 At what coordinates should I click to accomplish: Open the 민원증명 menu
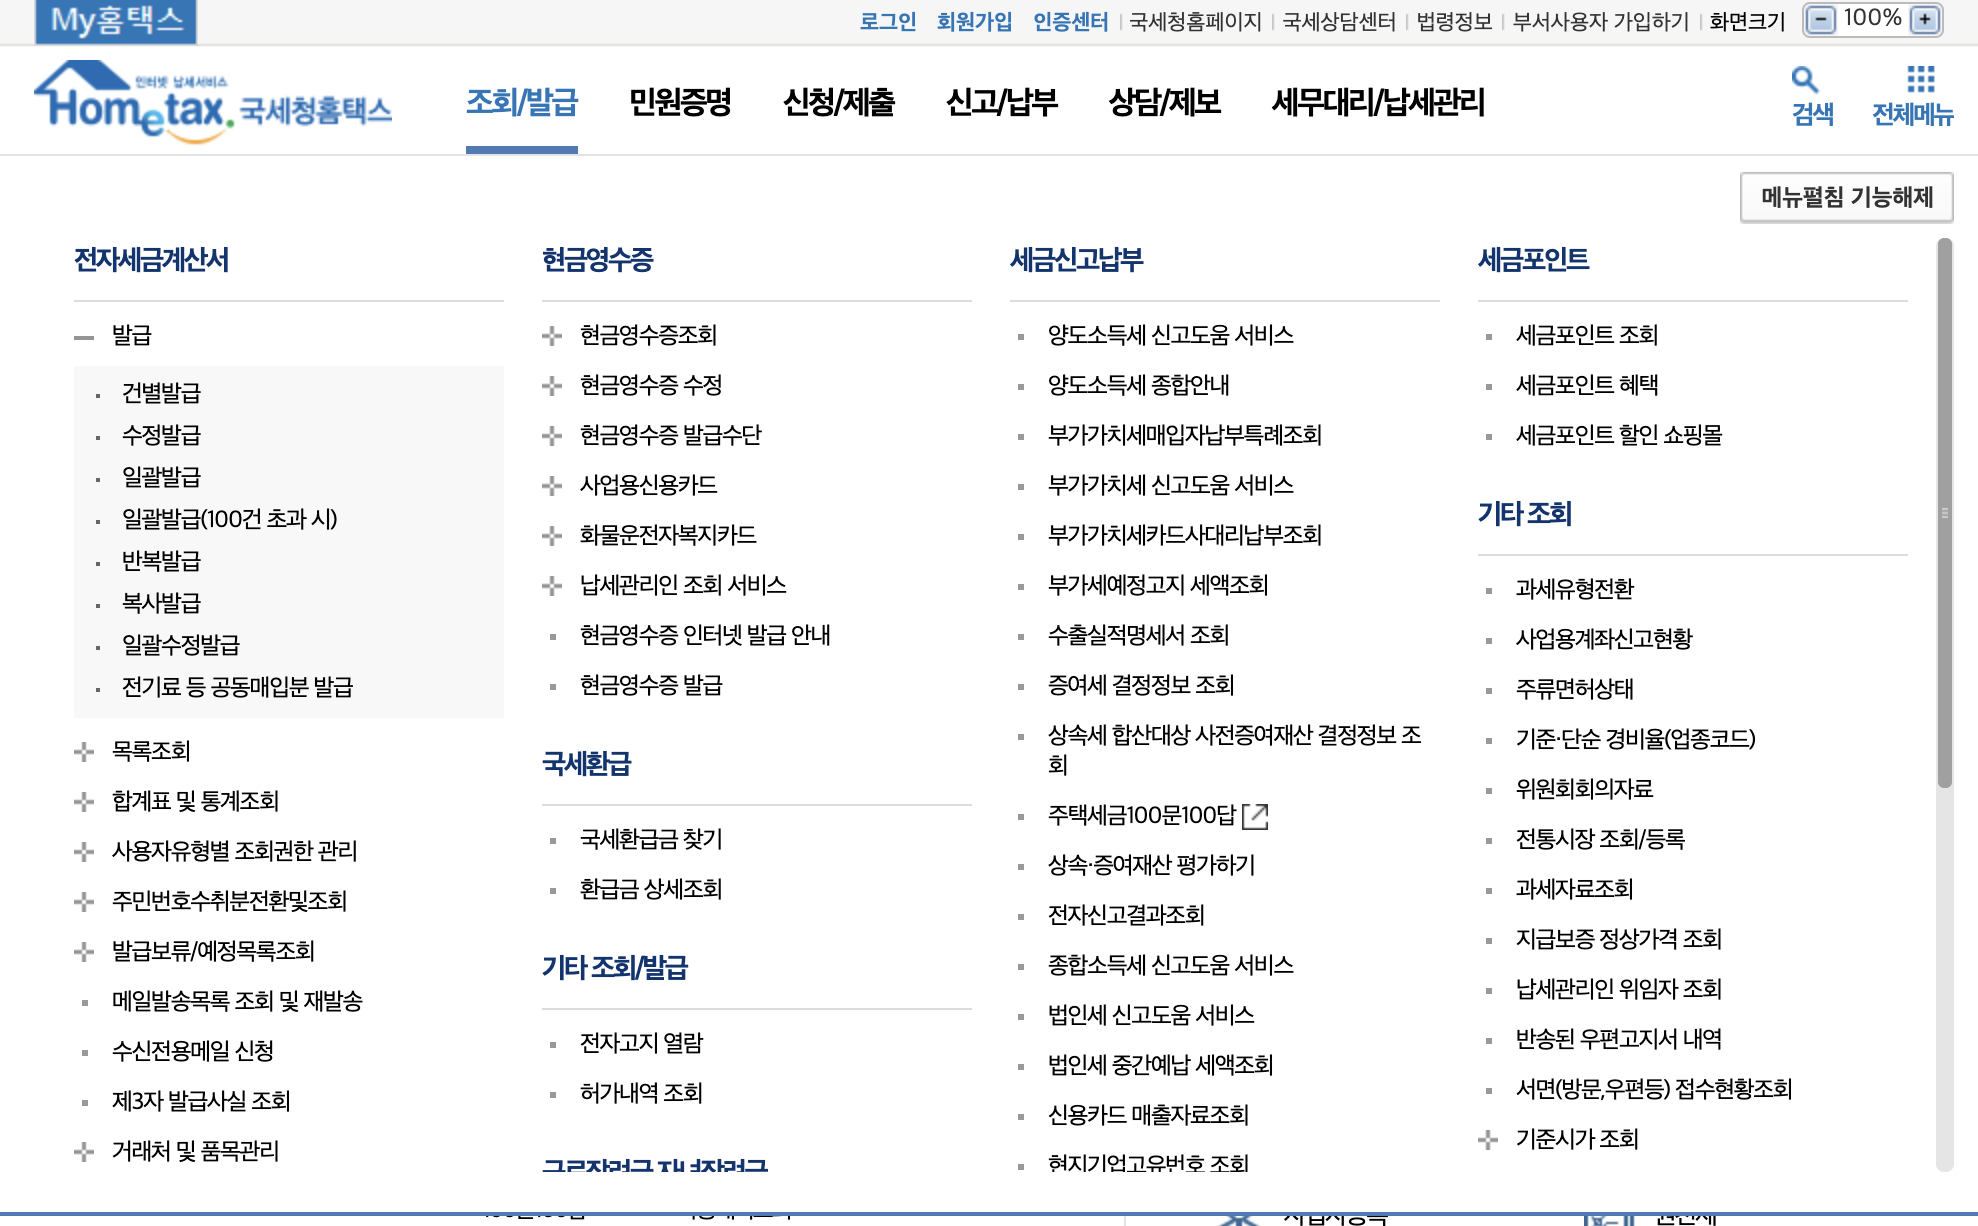(x=680, y=102)
